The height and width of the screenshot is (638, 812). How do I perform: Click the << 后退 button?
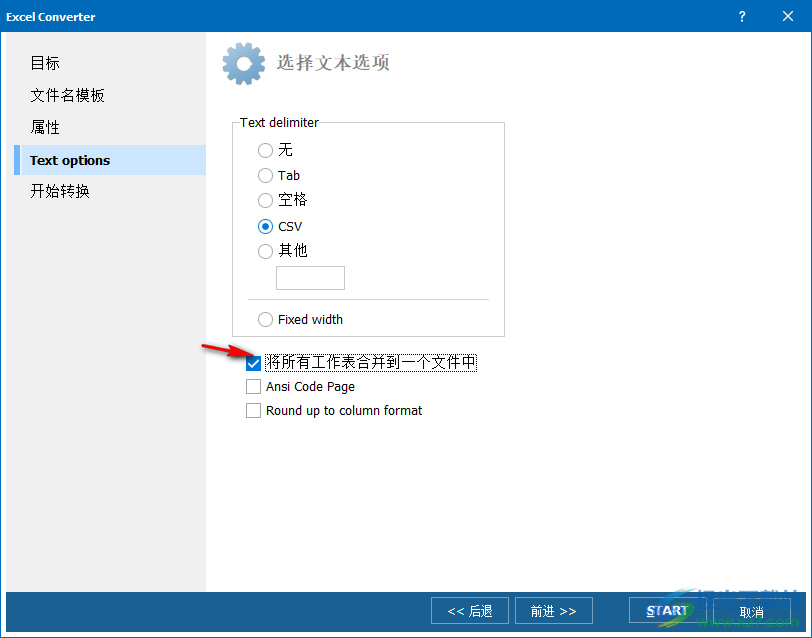tap(470, 611)
